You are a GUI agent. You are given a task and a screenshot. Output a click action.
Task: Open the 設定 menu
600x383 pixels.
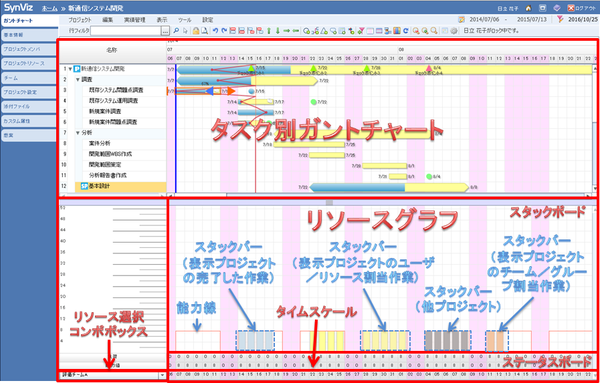(208, 20)
